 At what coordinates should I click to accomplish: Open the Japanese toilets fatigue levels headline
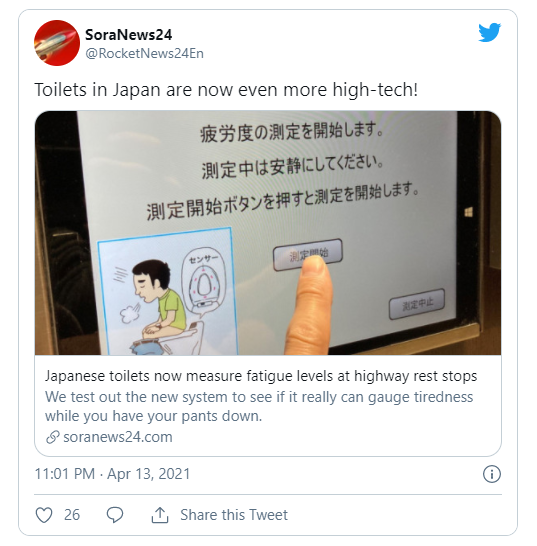261,376
